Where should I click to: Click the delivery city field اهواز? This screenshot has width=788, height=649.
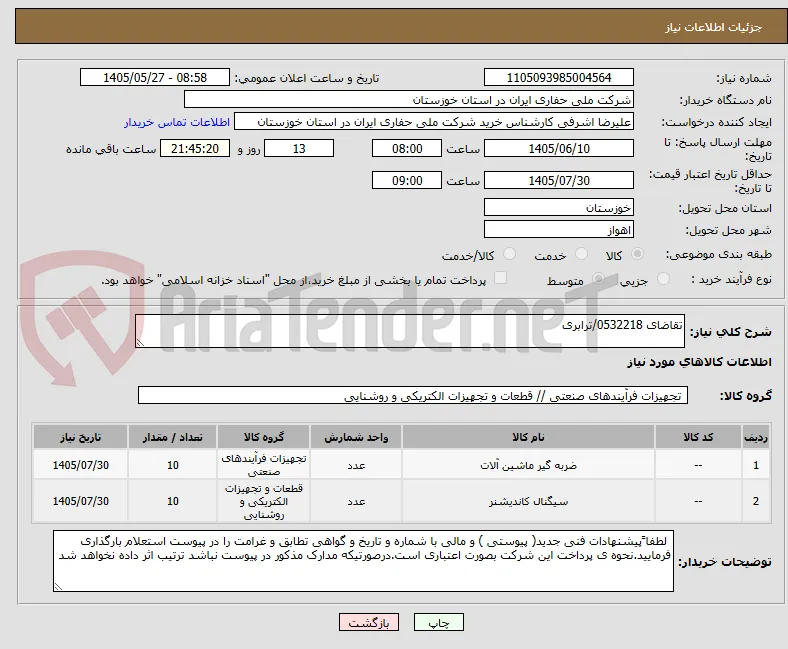click(559, 229)
